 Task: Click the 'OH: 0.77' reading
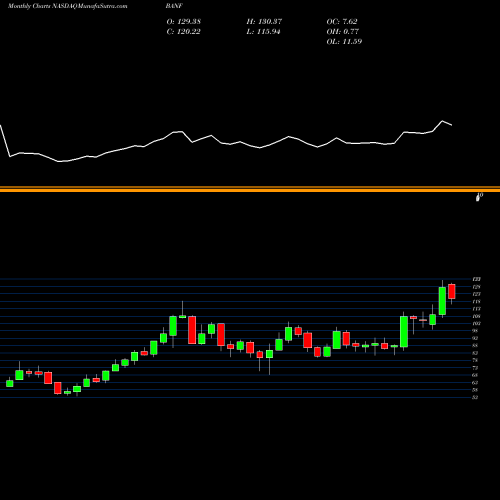[x=343, y=32]
